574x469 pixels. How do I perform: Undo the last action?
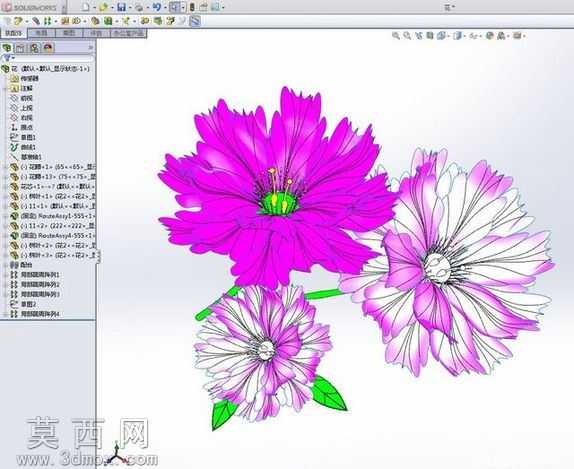[157, 7]
